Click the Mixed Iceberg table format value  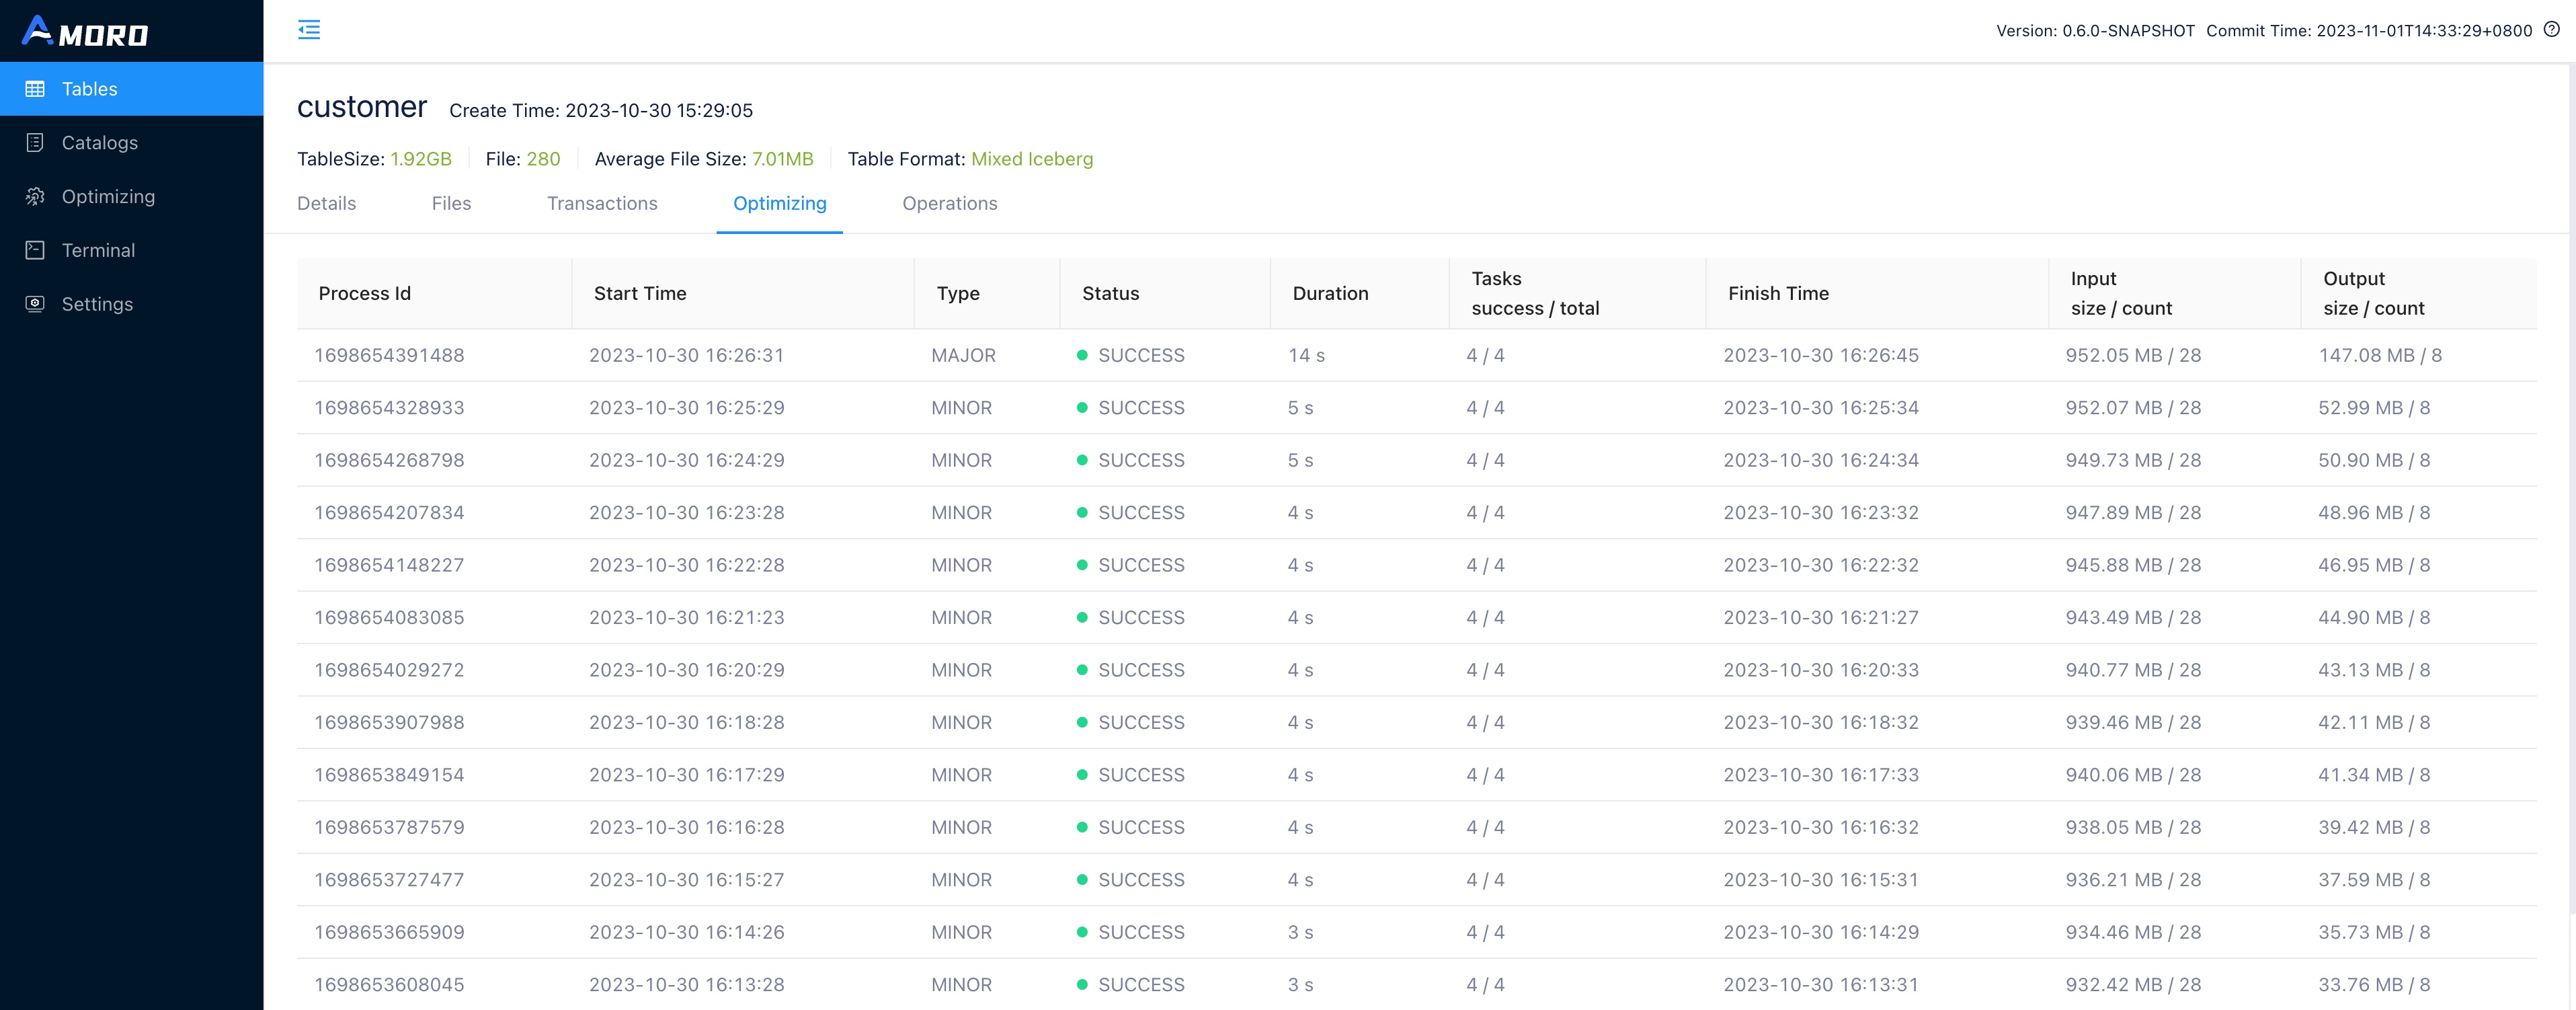[1032, 159]
